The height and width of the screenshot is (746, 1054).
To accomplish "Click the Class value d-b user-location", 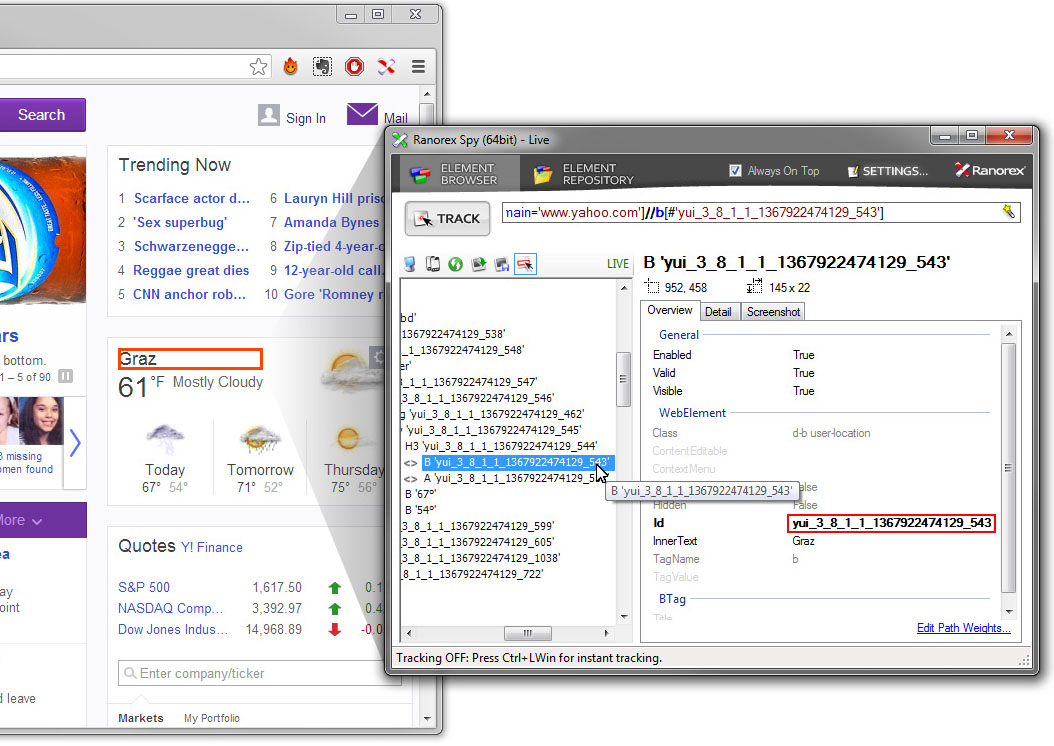I will pyautogui.click(x=831, y=433).
